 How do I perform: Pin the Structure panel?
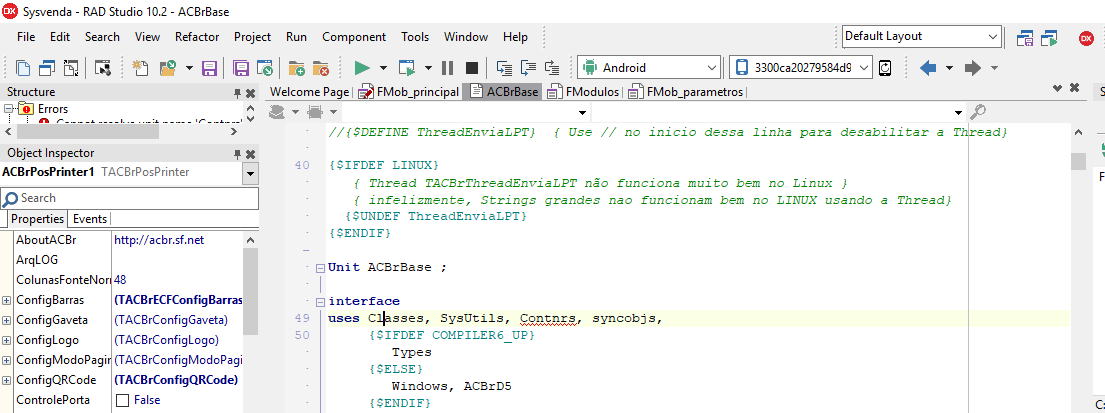point(237,92)
